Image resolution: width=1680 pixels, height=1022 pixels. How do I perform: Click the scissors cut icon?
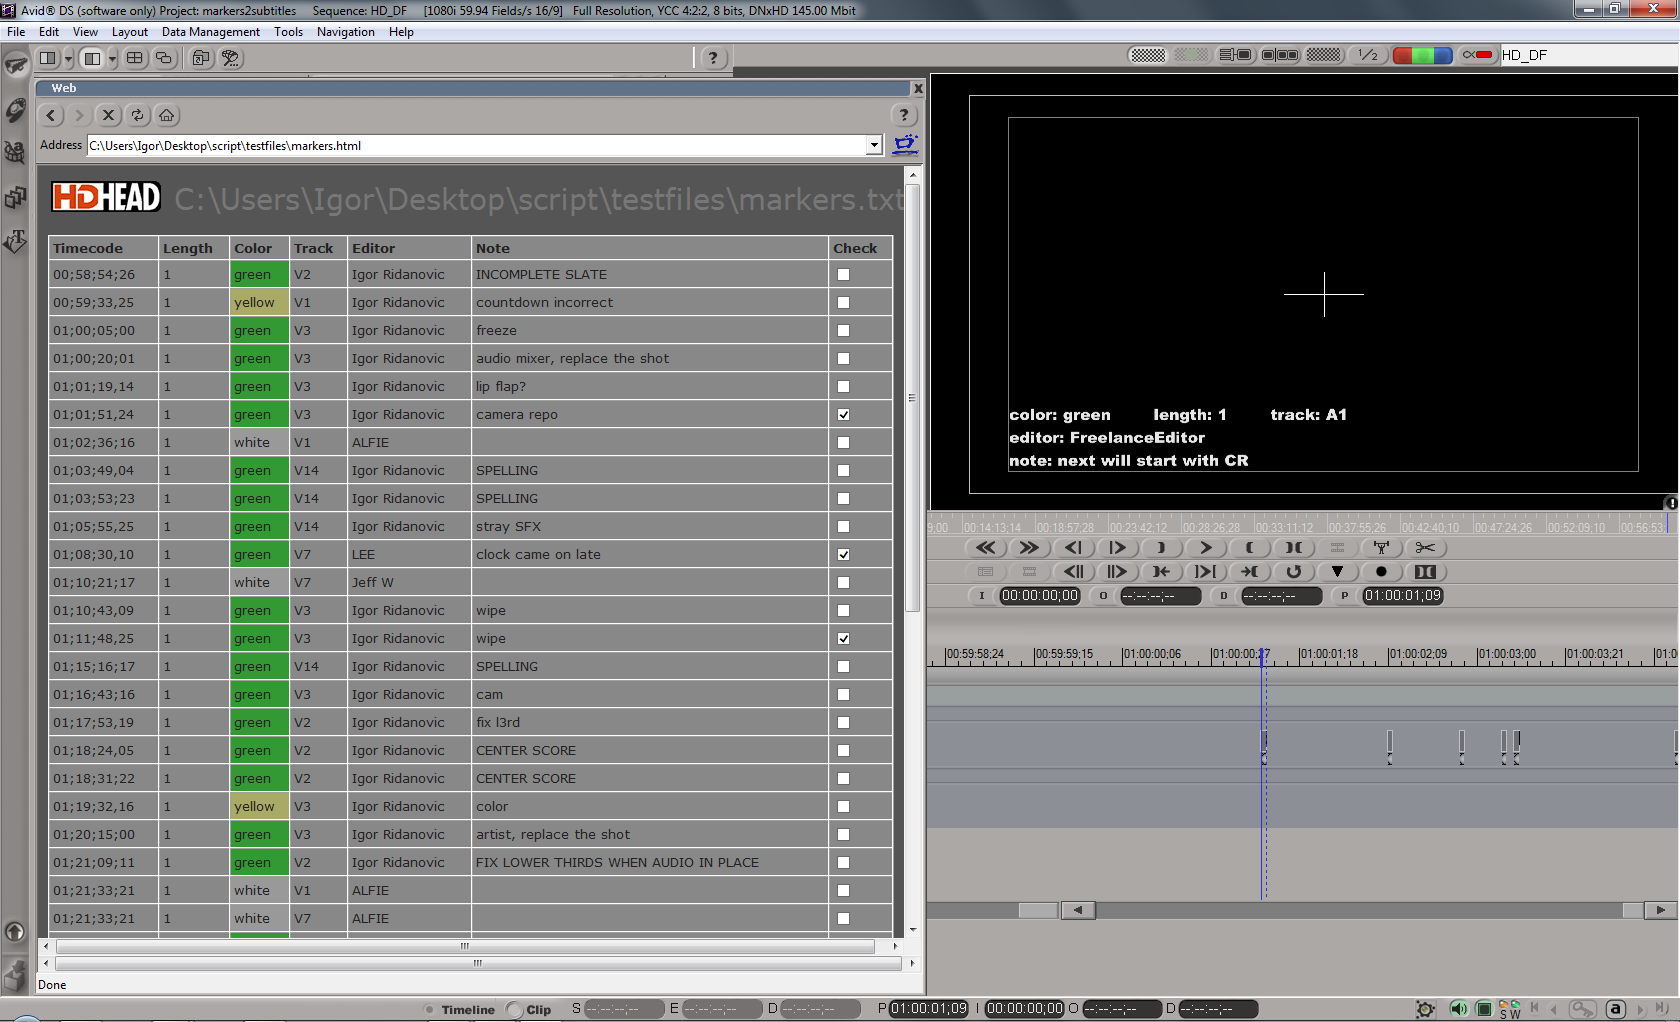coord(1425,548)
